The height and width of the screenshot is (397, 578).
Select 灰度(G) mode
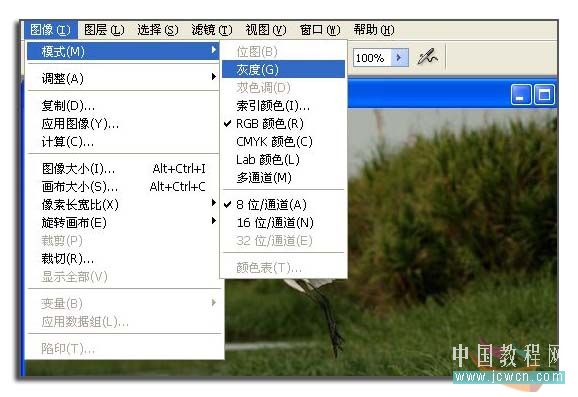(x=283, y=69)
